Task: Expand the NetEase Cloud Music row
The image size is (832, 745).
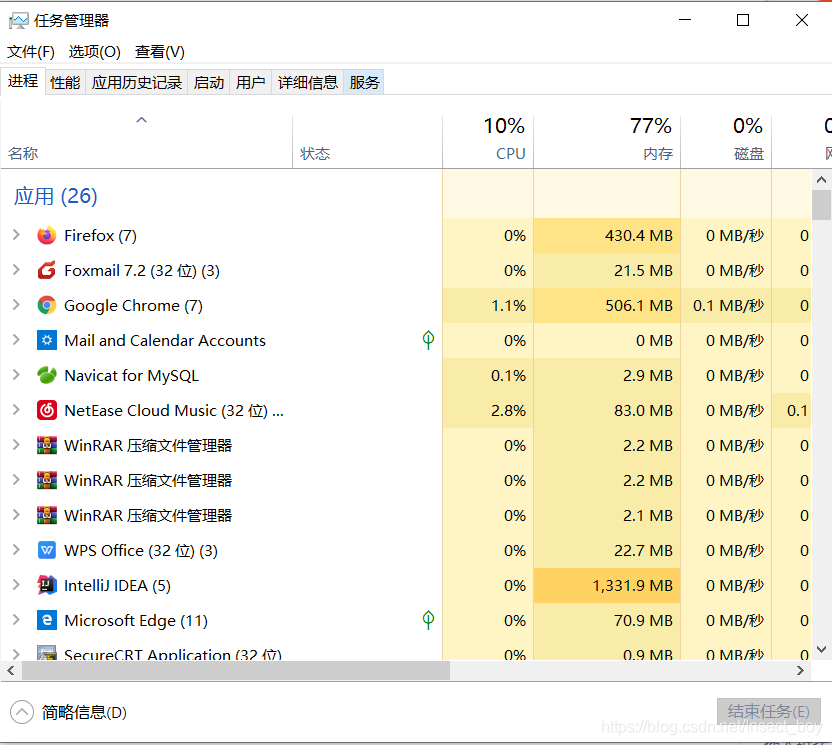Action: 16,410
